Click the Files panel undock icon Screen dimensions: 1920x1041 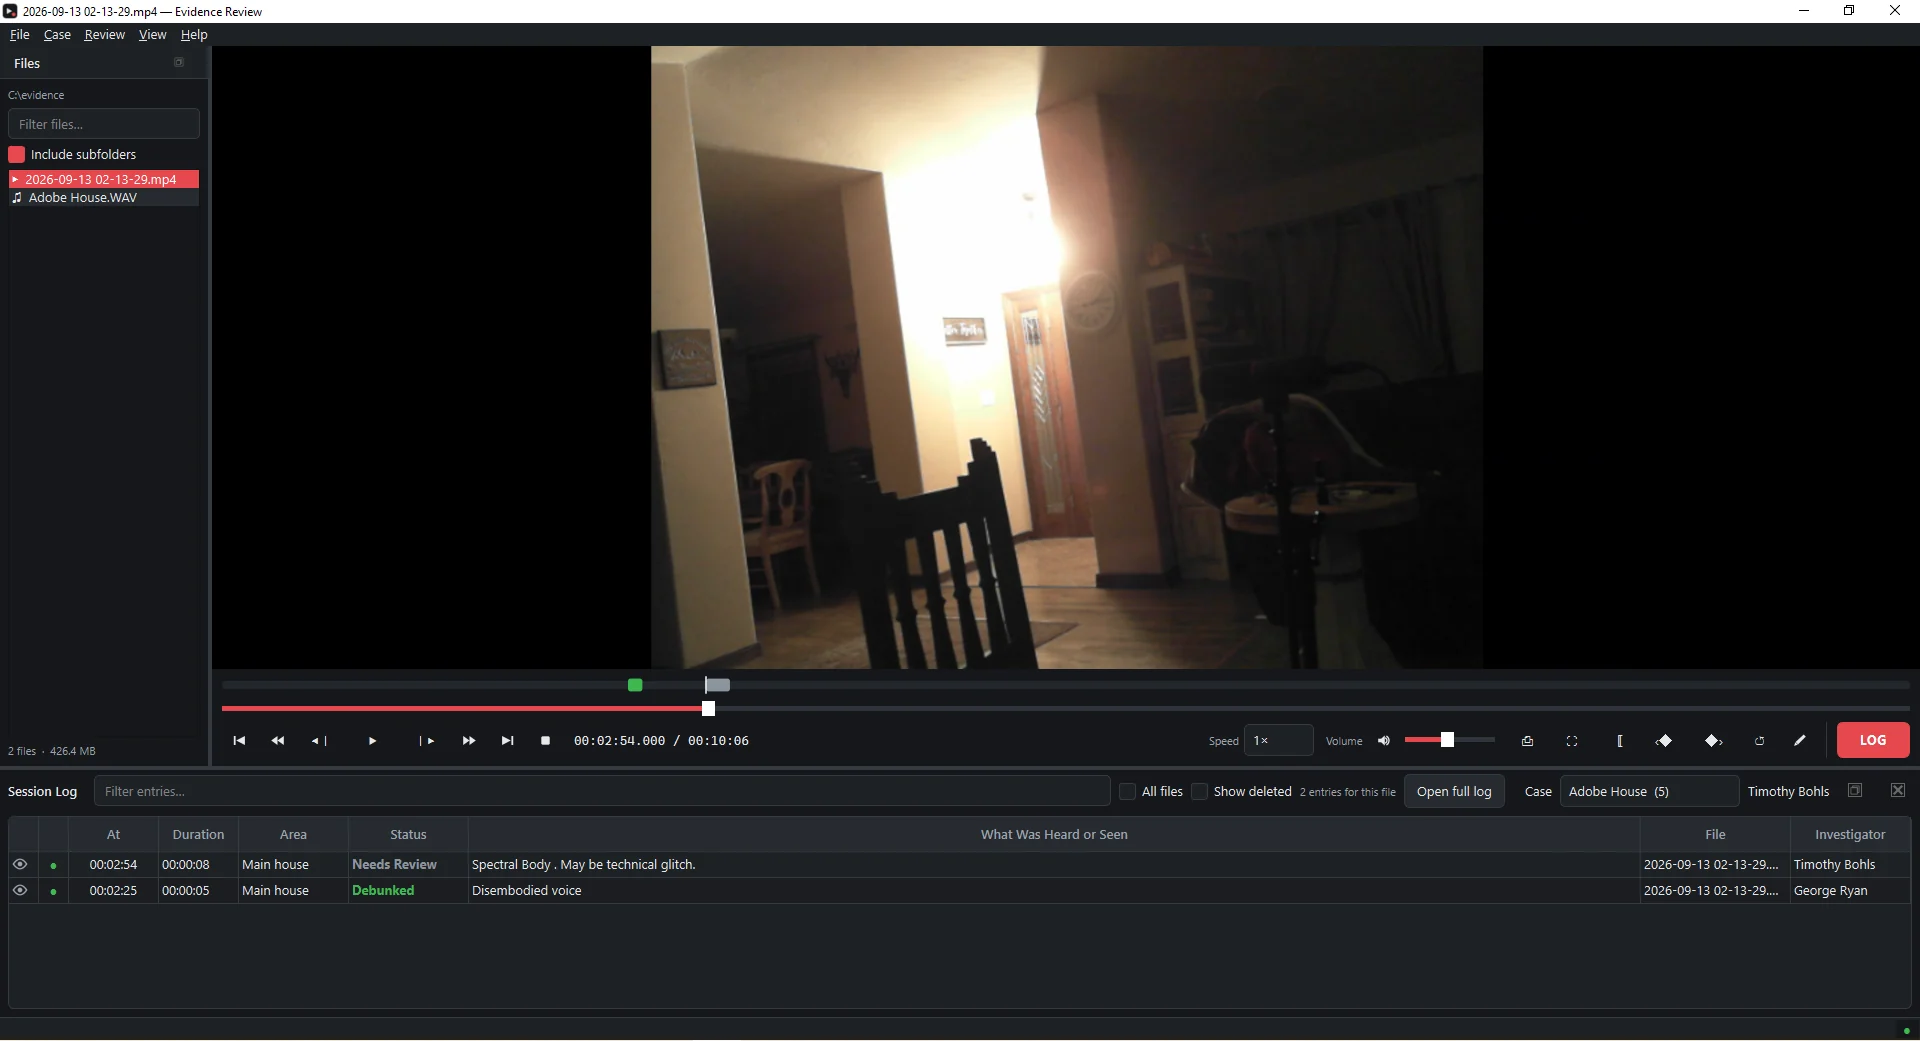pos(179,62)
